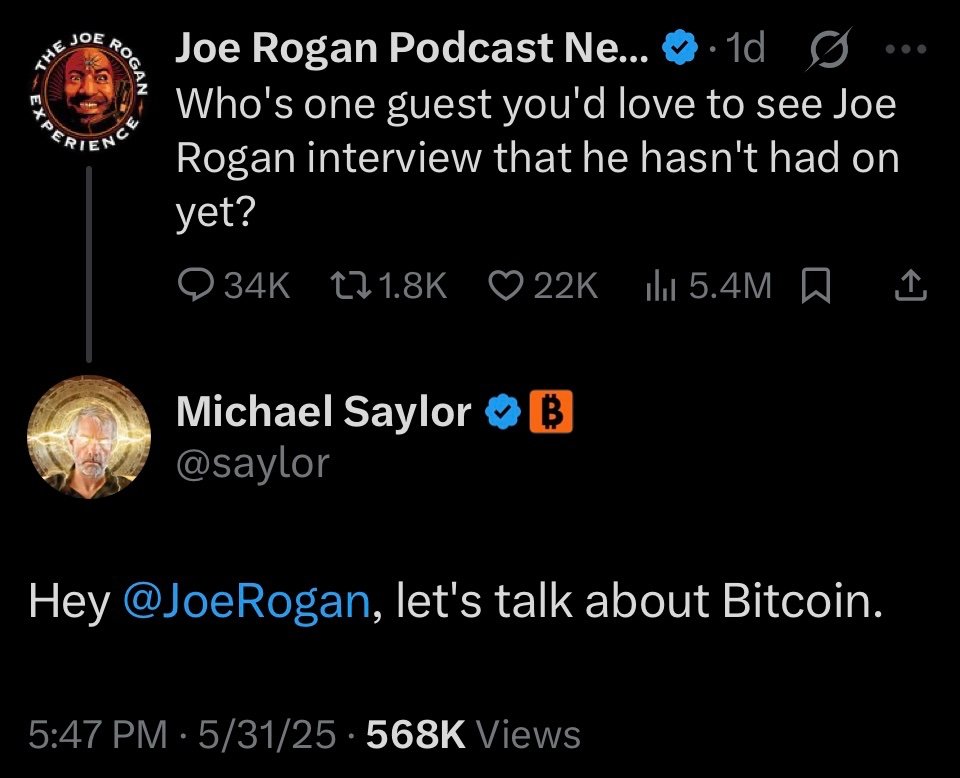960x778 pixels.
Task: Click the verified badge on Joe Rogan Podcast
Action: (x=678, y=45)
